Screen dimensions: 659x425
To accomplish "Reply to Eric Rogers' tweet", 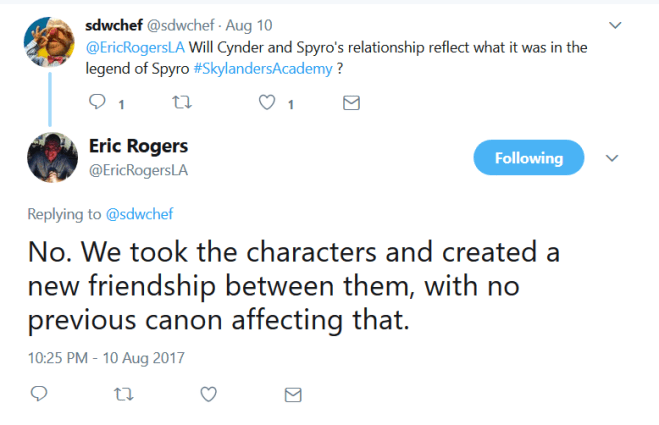I will 40,395.
